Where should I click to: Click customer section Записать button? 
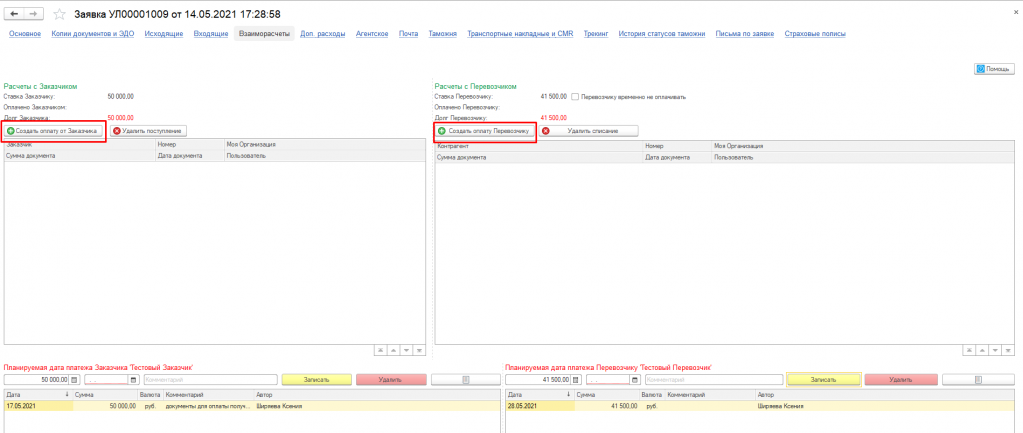316,380
